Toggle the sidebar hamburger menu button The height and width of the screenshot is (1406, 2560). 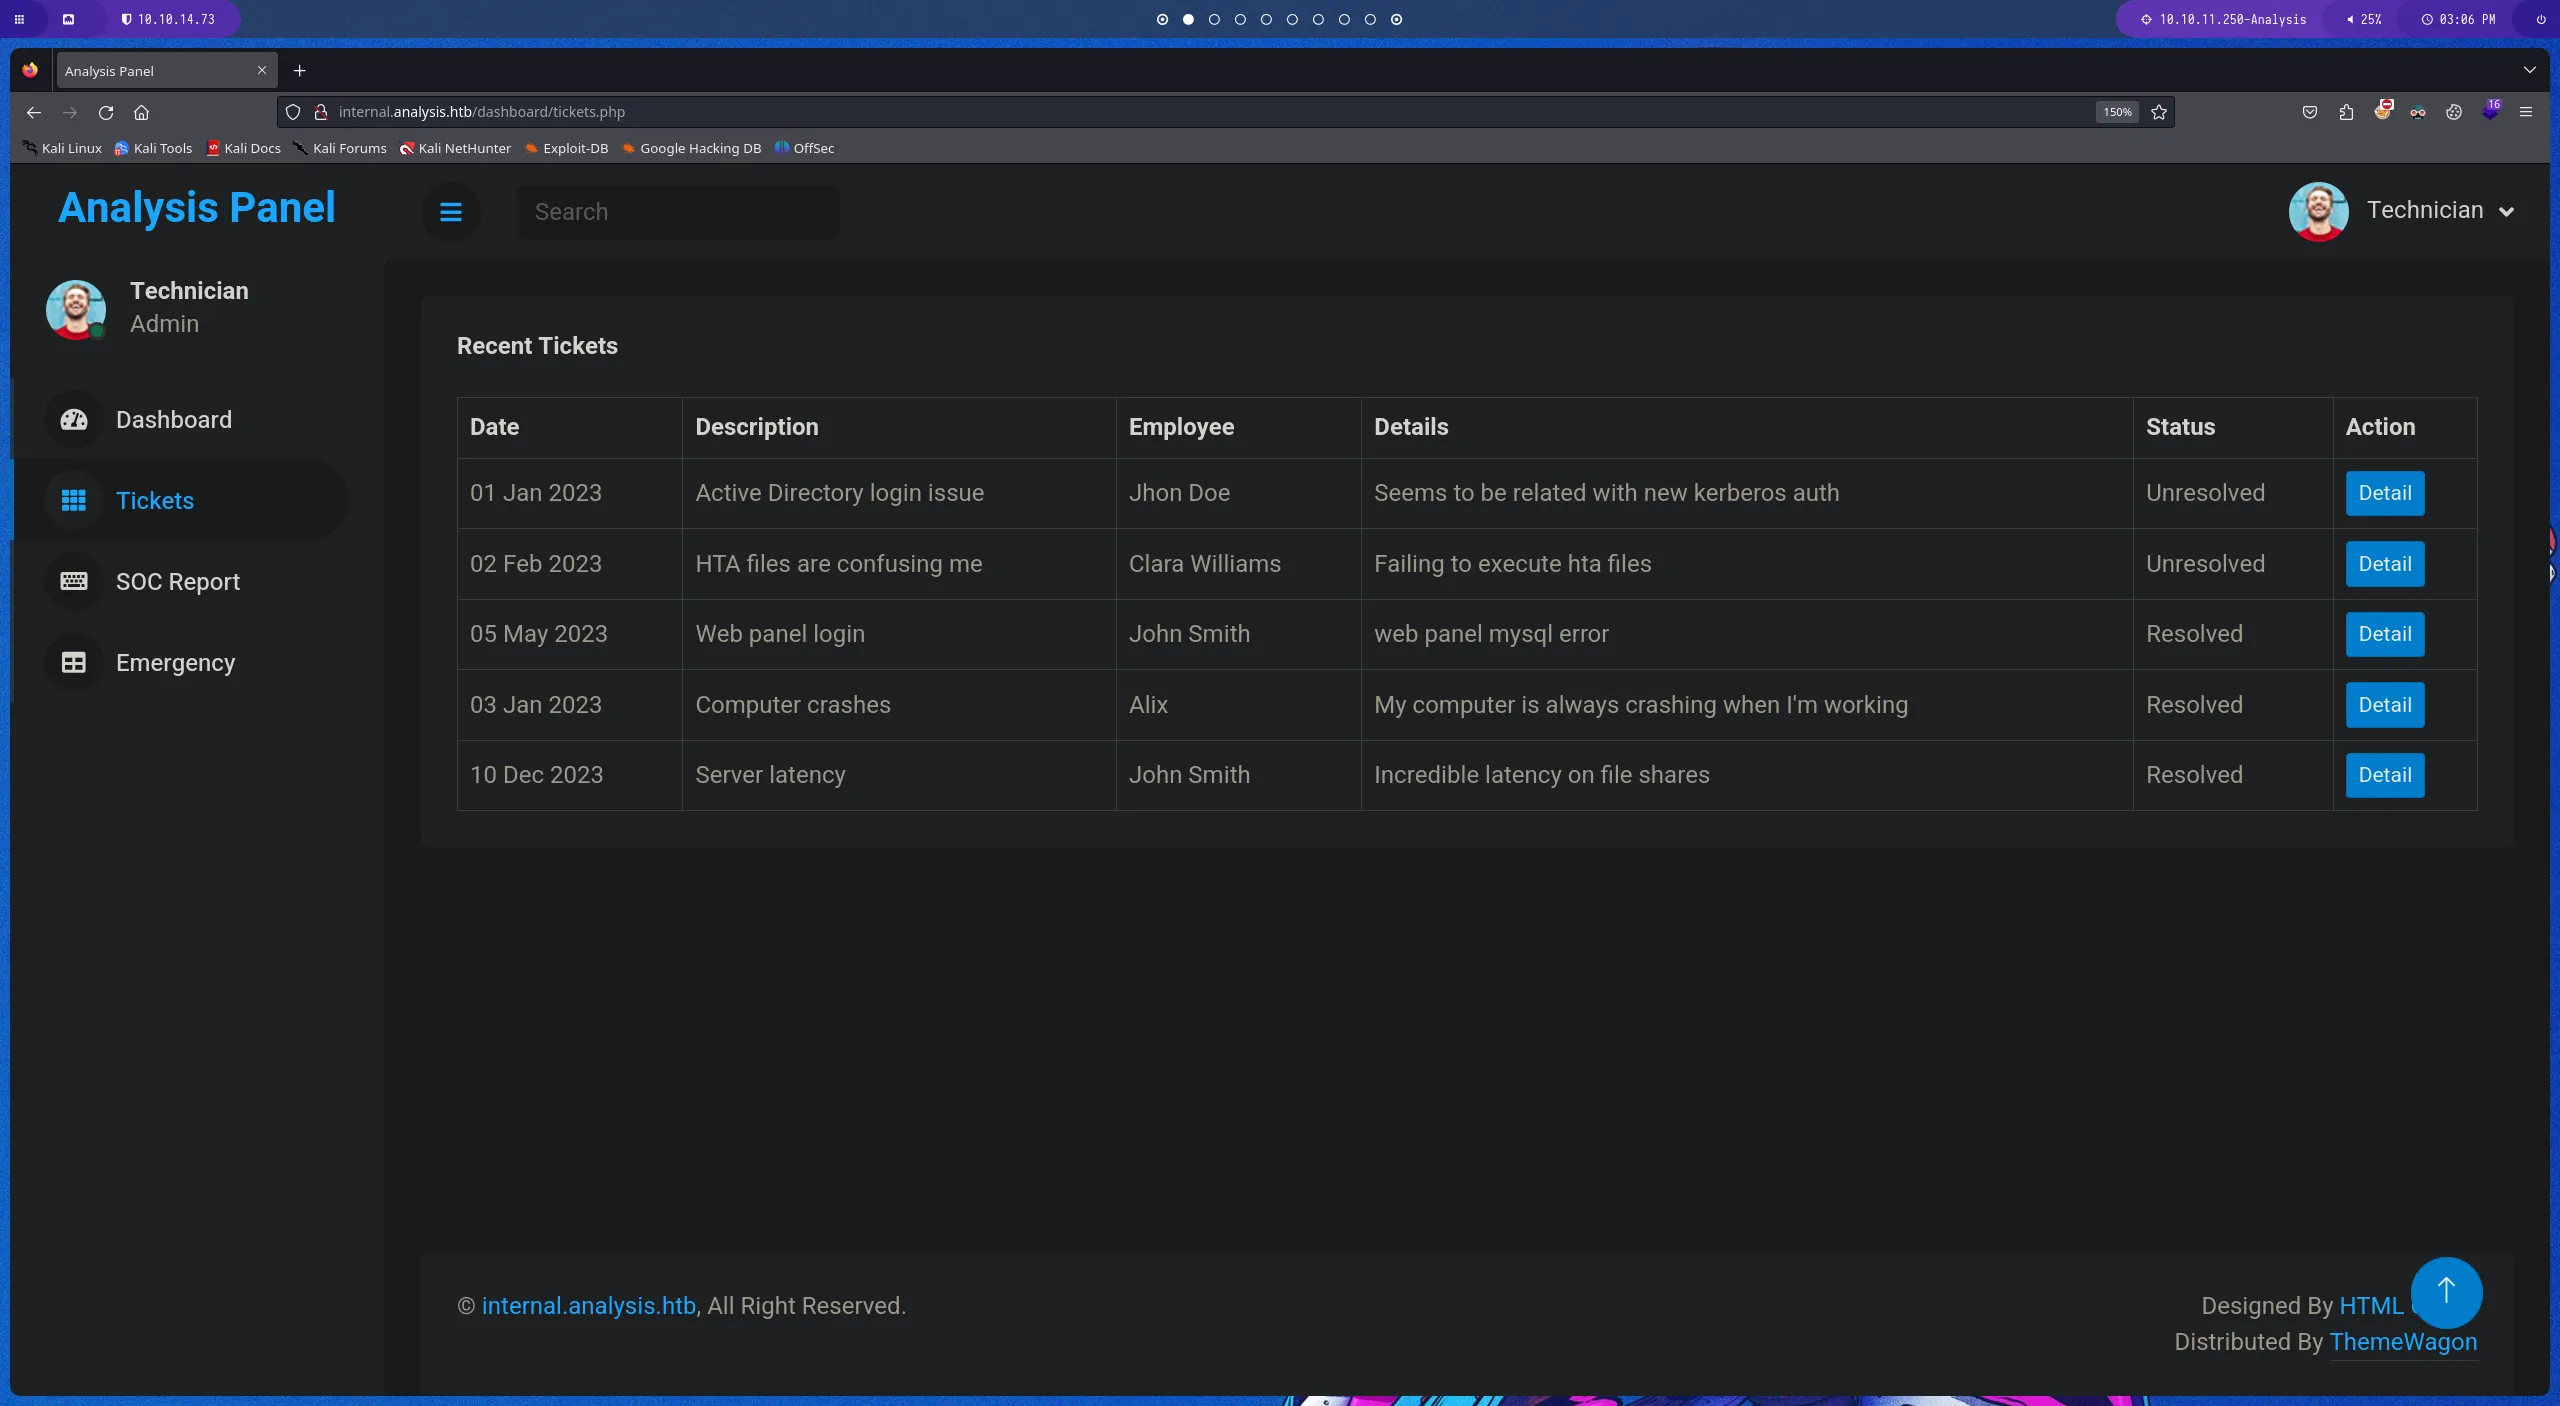[451, 212]
